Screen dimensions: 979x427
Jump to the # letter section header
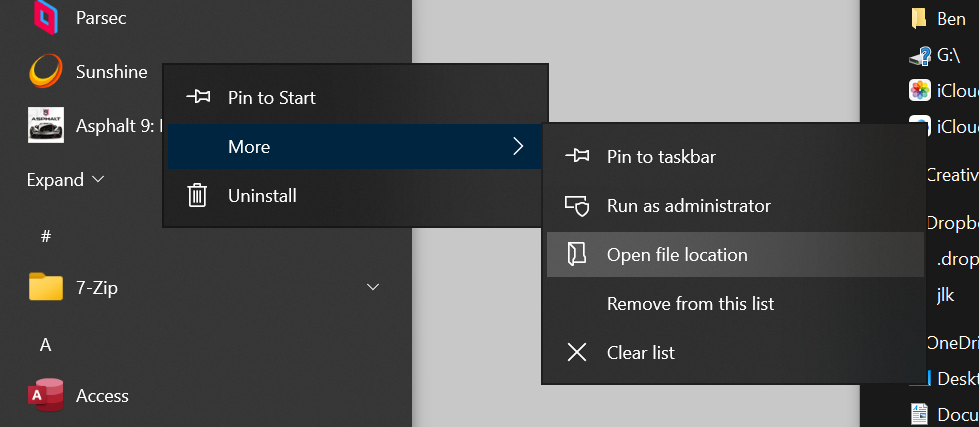click(x=45, y=236)
